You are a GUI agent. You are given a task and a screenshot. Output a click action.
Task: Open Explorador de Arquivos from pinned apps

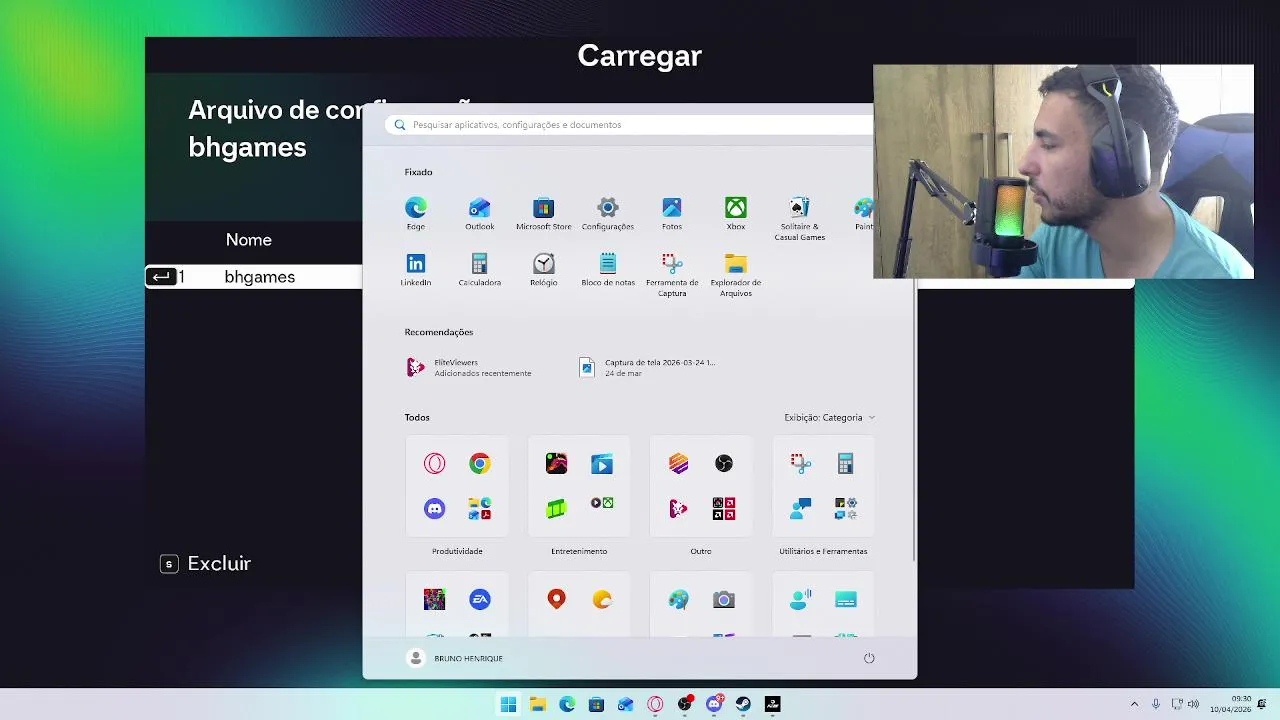(735, 275)
